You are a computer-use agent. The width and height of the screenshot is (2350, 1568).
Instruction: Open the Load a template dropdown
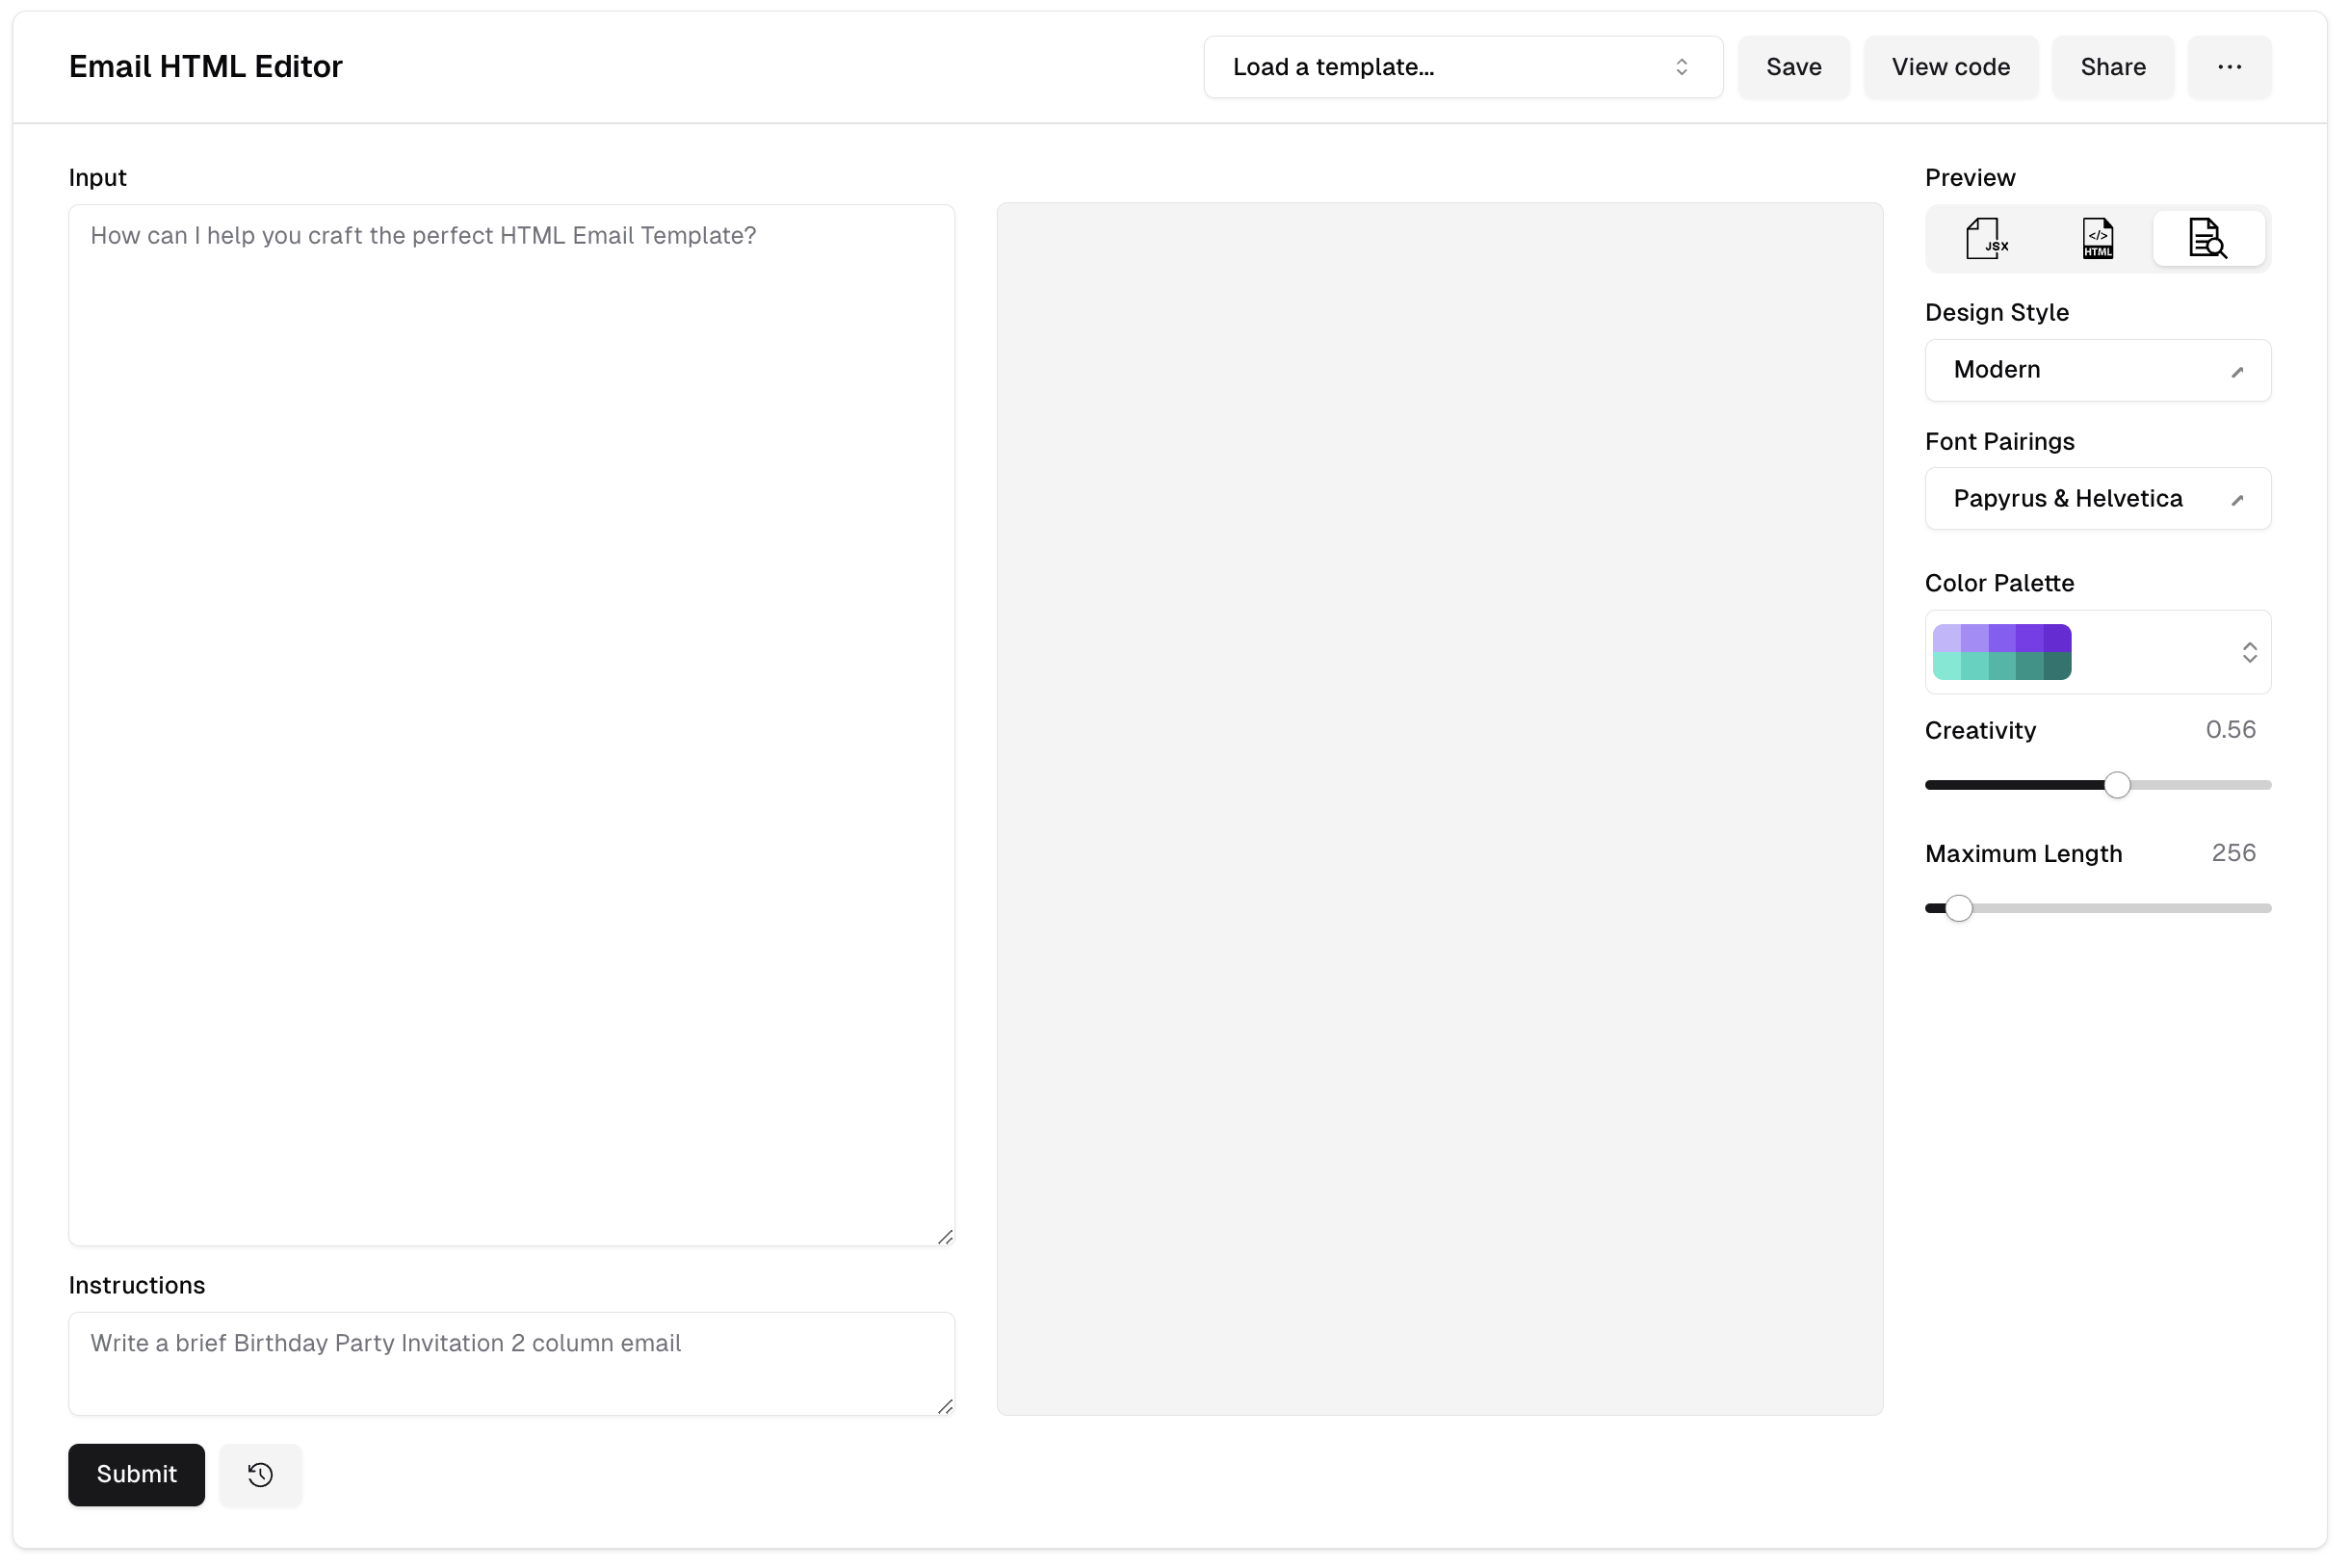1462,67
